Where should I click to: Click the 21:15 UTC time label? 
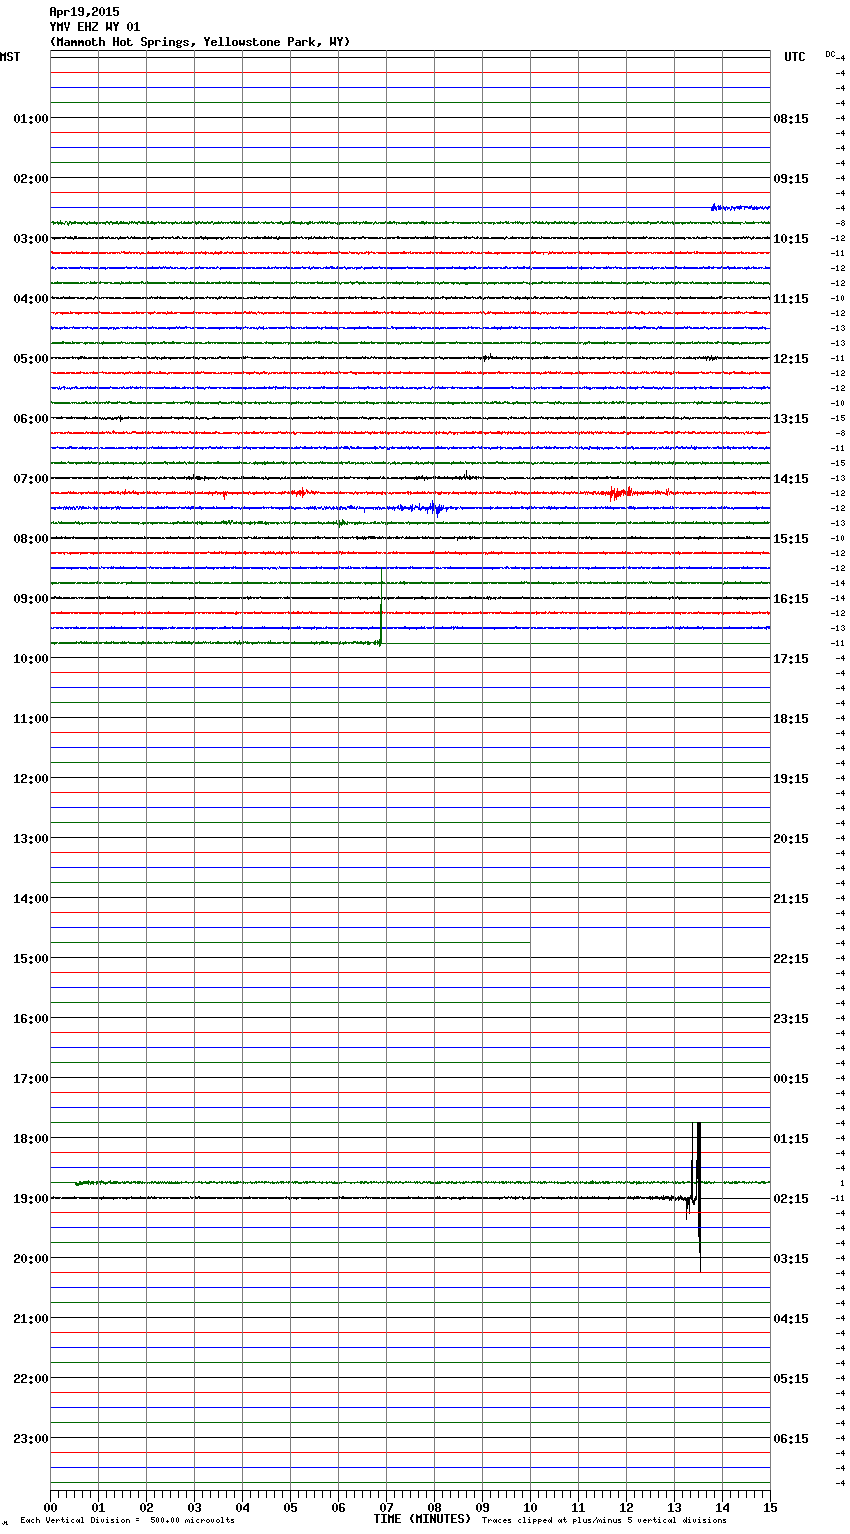(791, 899)
